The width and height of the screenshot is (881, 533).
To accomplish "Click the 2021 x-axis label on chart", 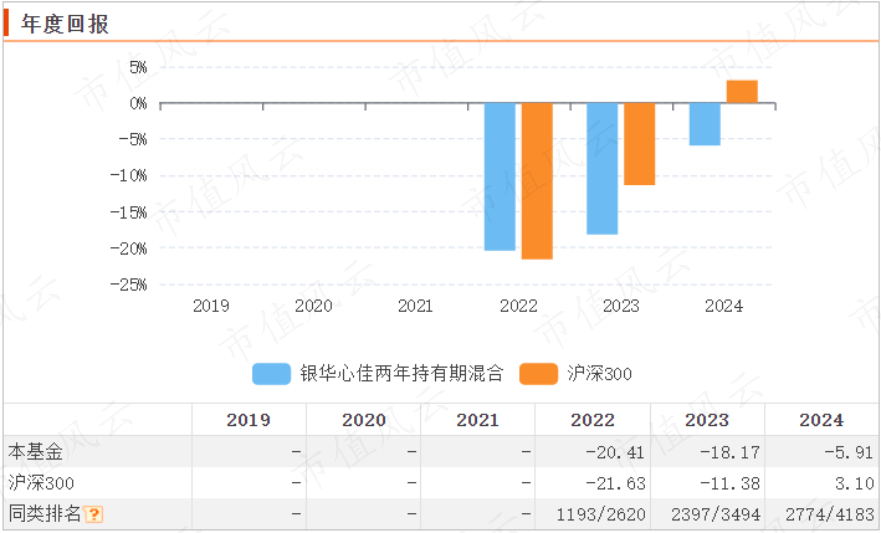I will point(415,306).
